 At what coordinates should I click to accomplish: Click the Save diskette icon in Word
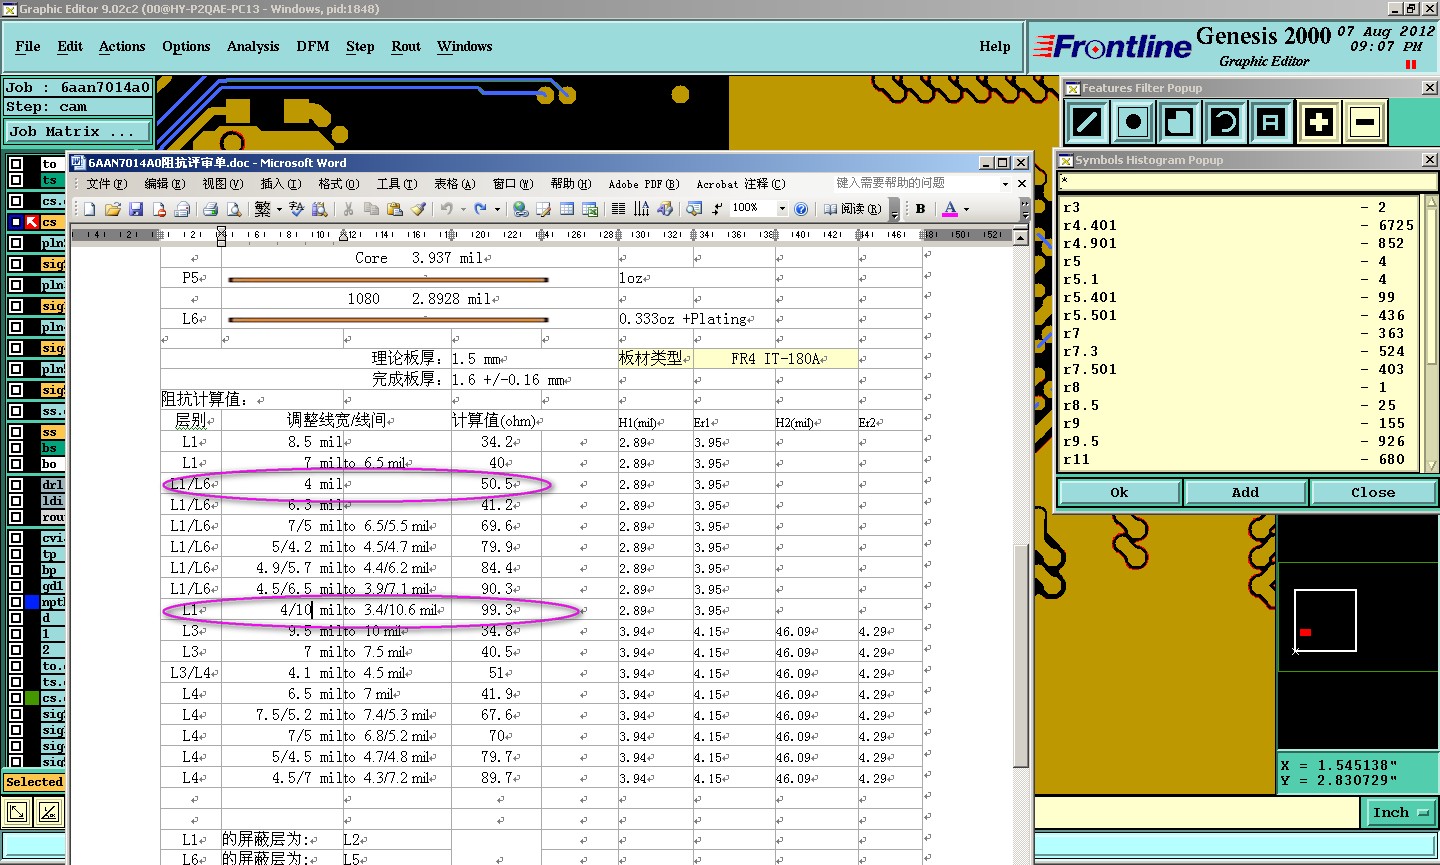[136, 209]
